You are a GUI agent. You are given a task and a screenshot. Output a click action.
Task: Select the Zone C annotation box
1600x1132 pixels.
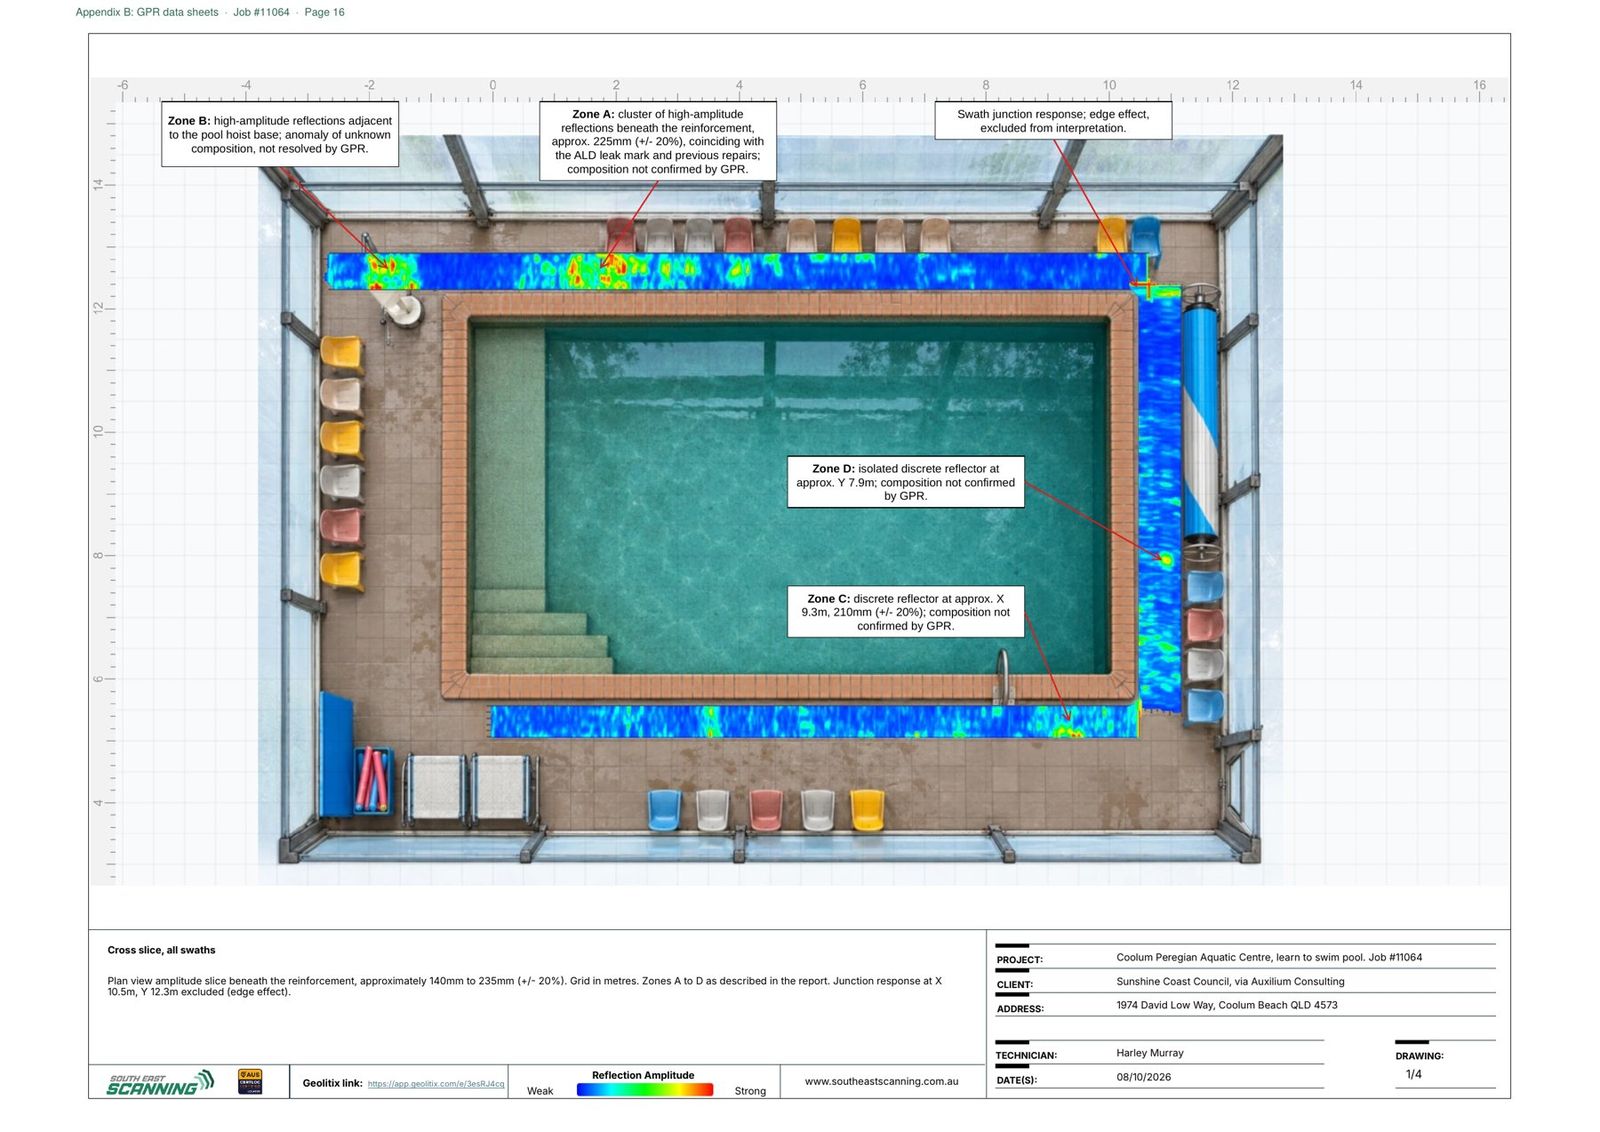point(906,612)
